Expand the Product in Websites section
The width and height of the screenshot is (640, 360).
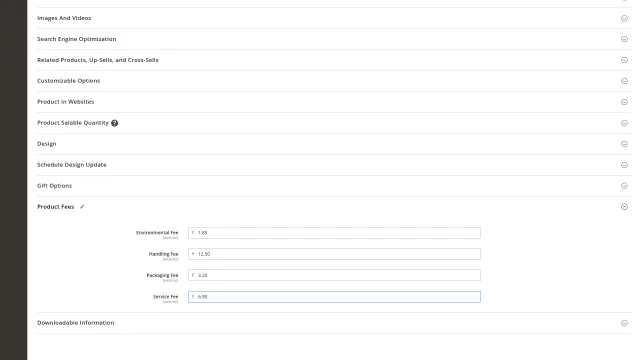[x=624, y=102]
